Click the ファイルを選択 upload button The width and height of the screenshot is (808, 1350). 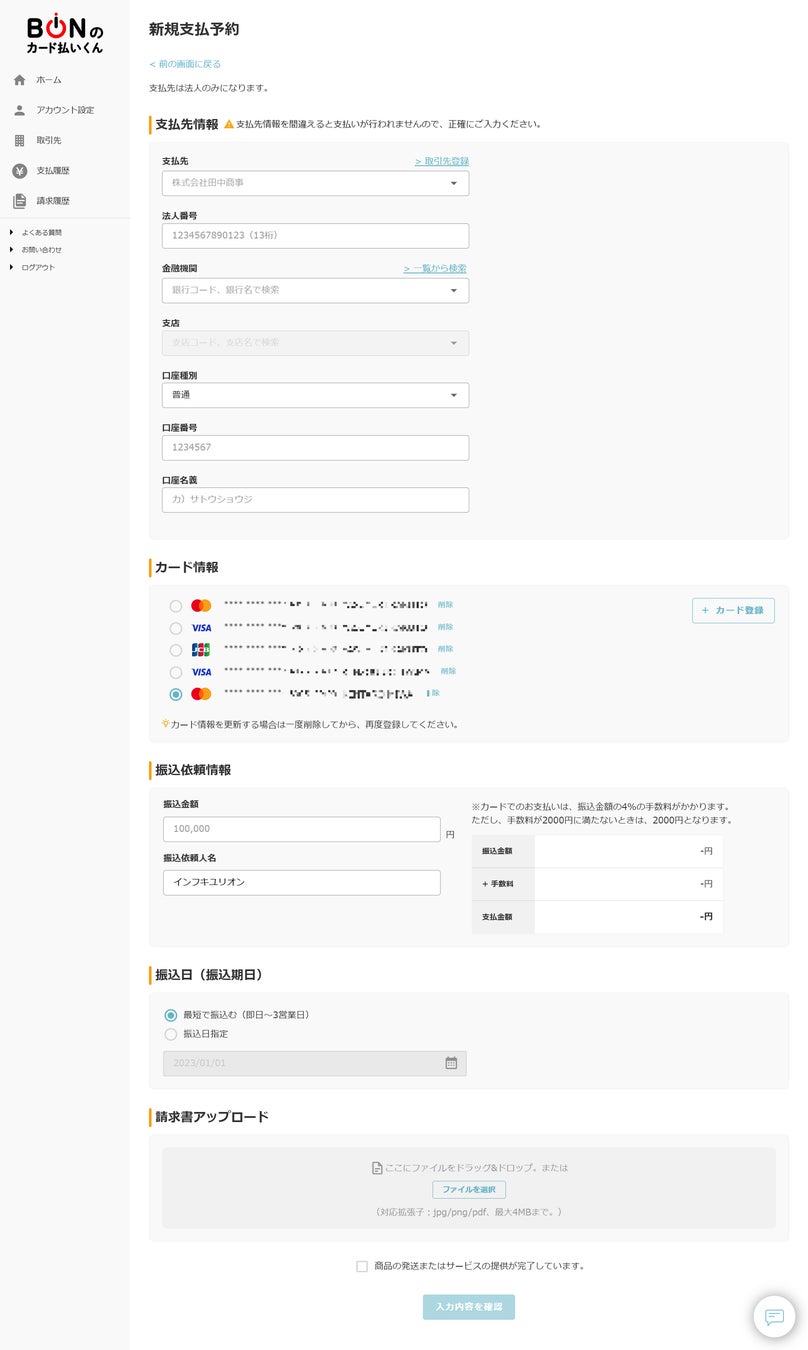469,1189
